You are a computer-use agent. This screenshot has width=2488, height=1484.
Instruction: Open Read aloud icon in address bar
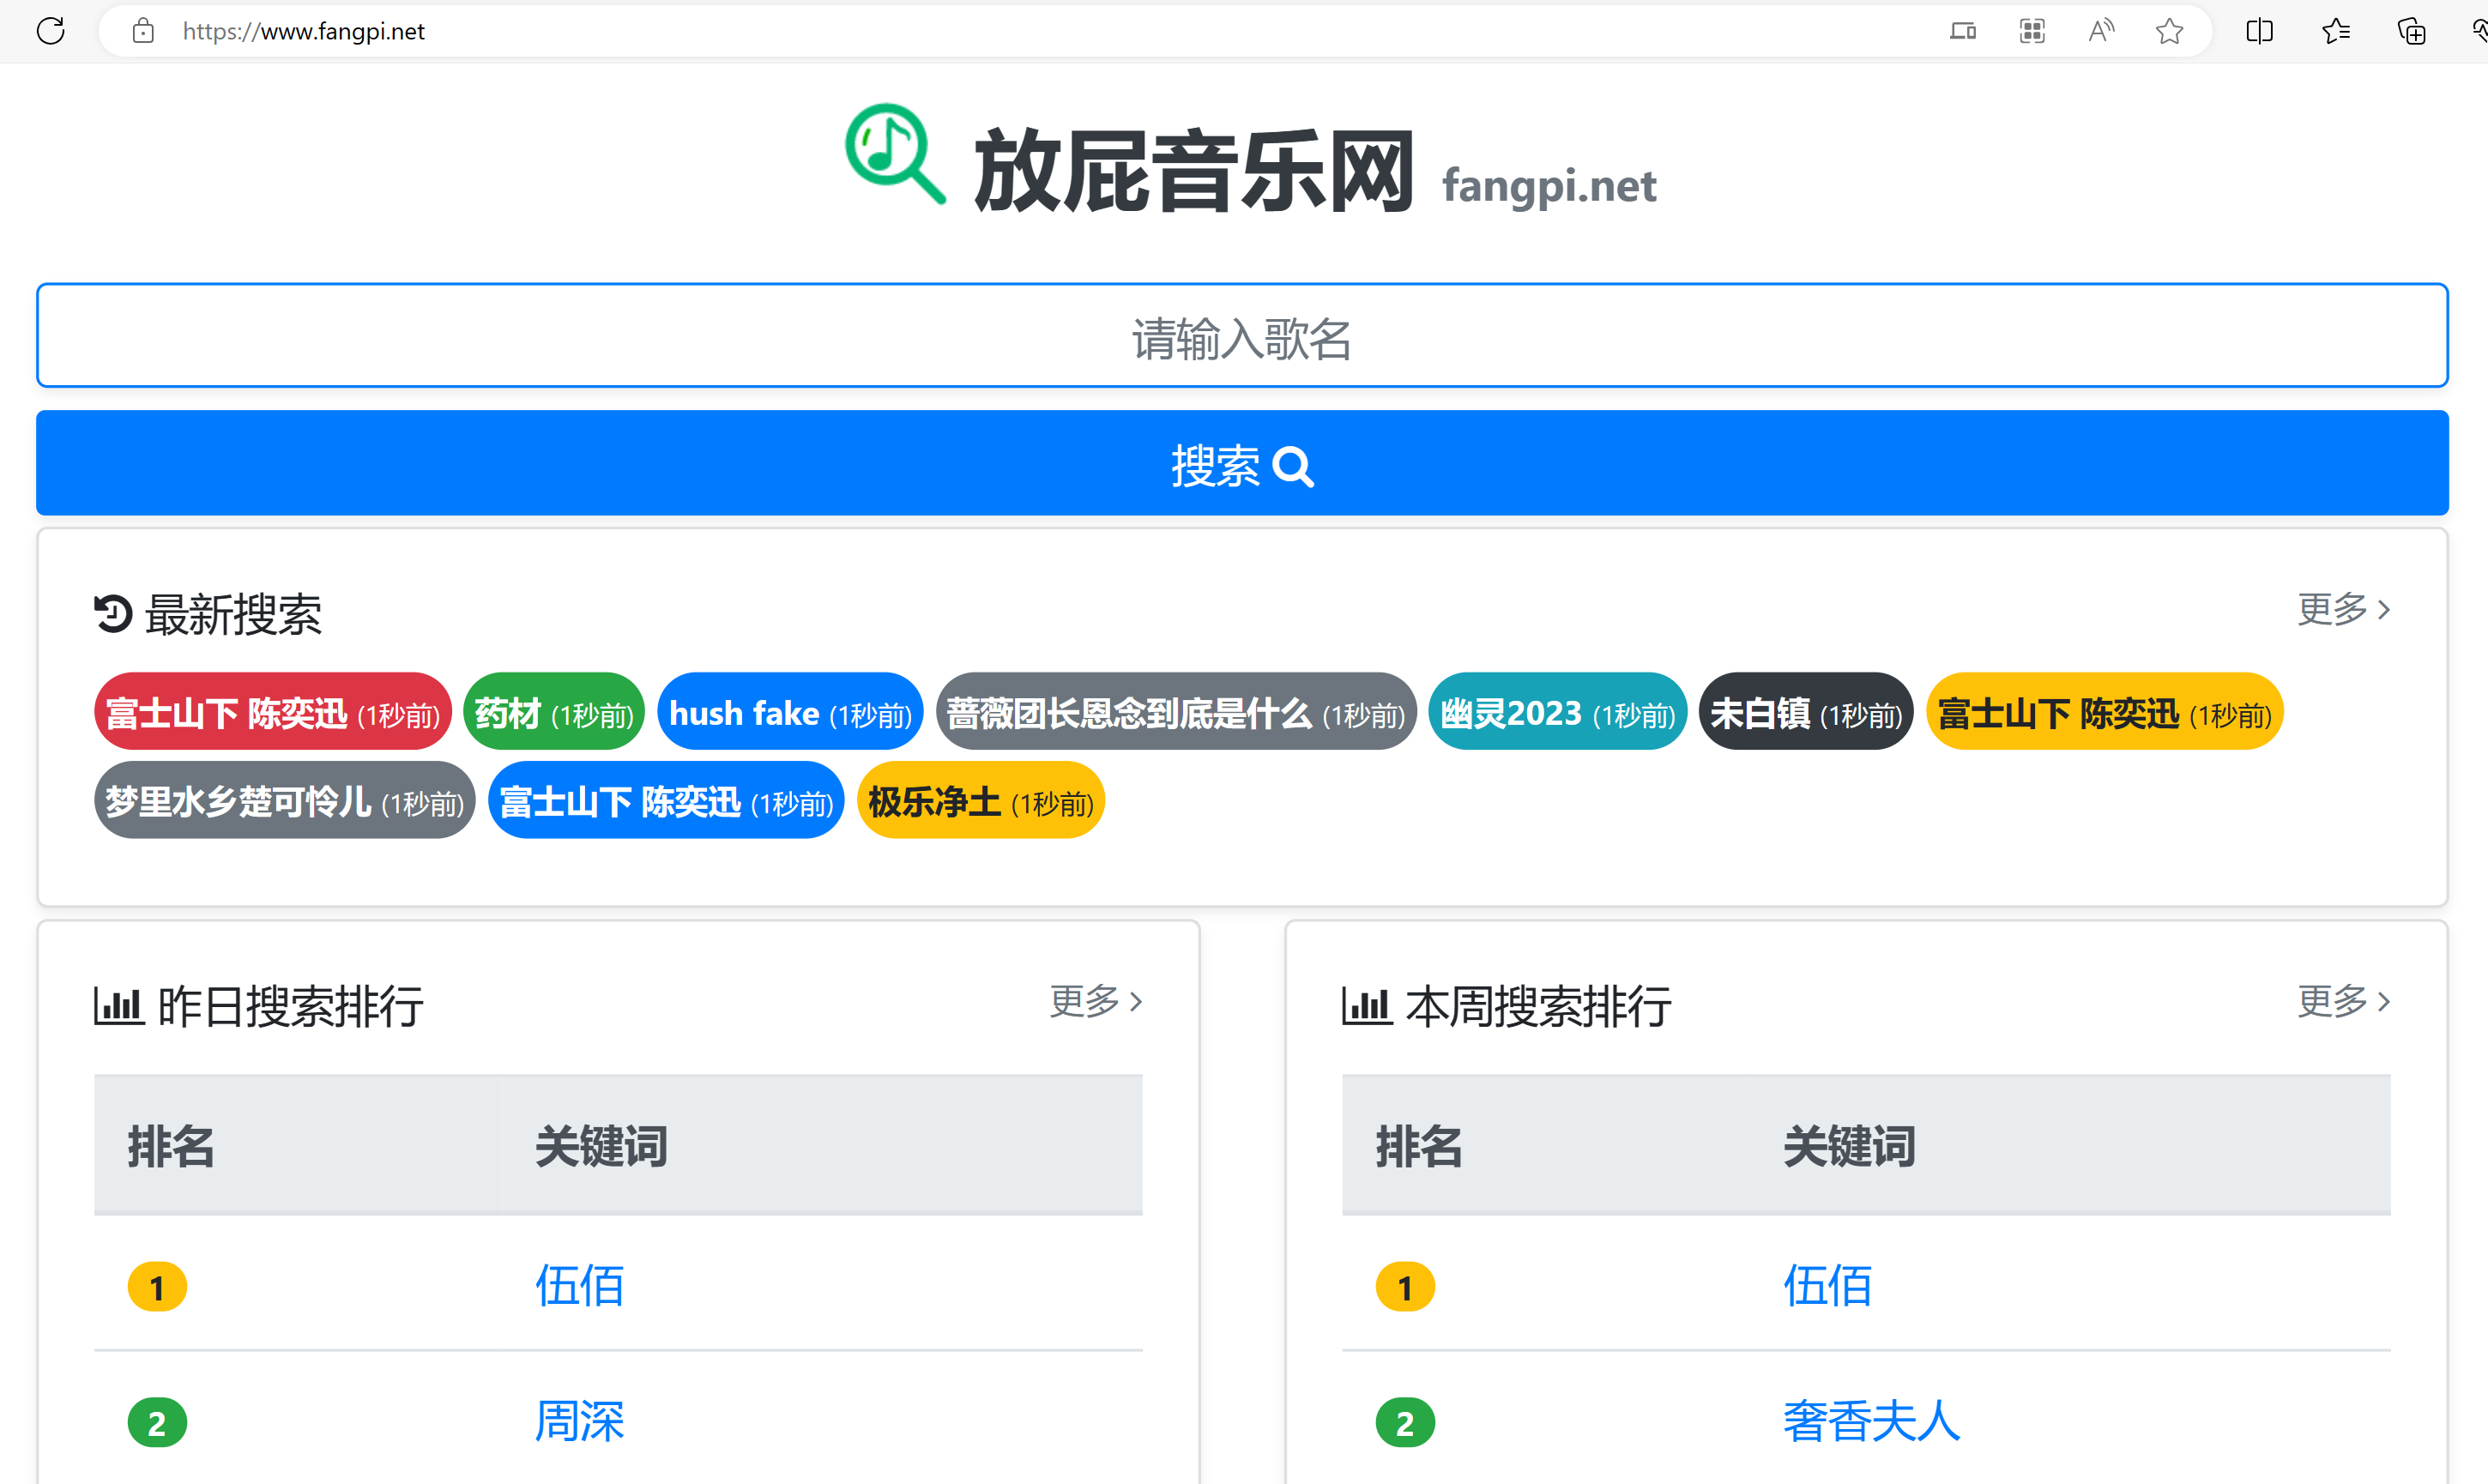[x=2101, y=31]
